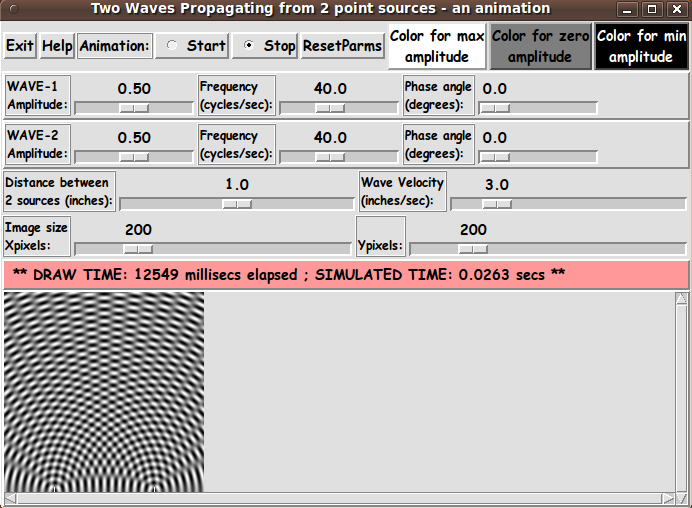
Task: Click the horizontal scrollbar left arrow
Action: [11, 498]
